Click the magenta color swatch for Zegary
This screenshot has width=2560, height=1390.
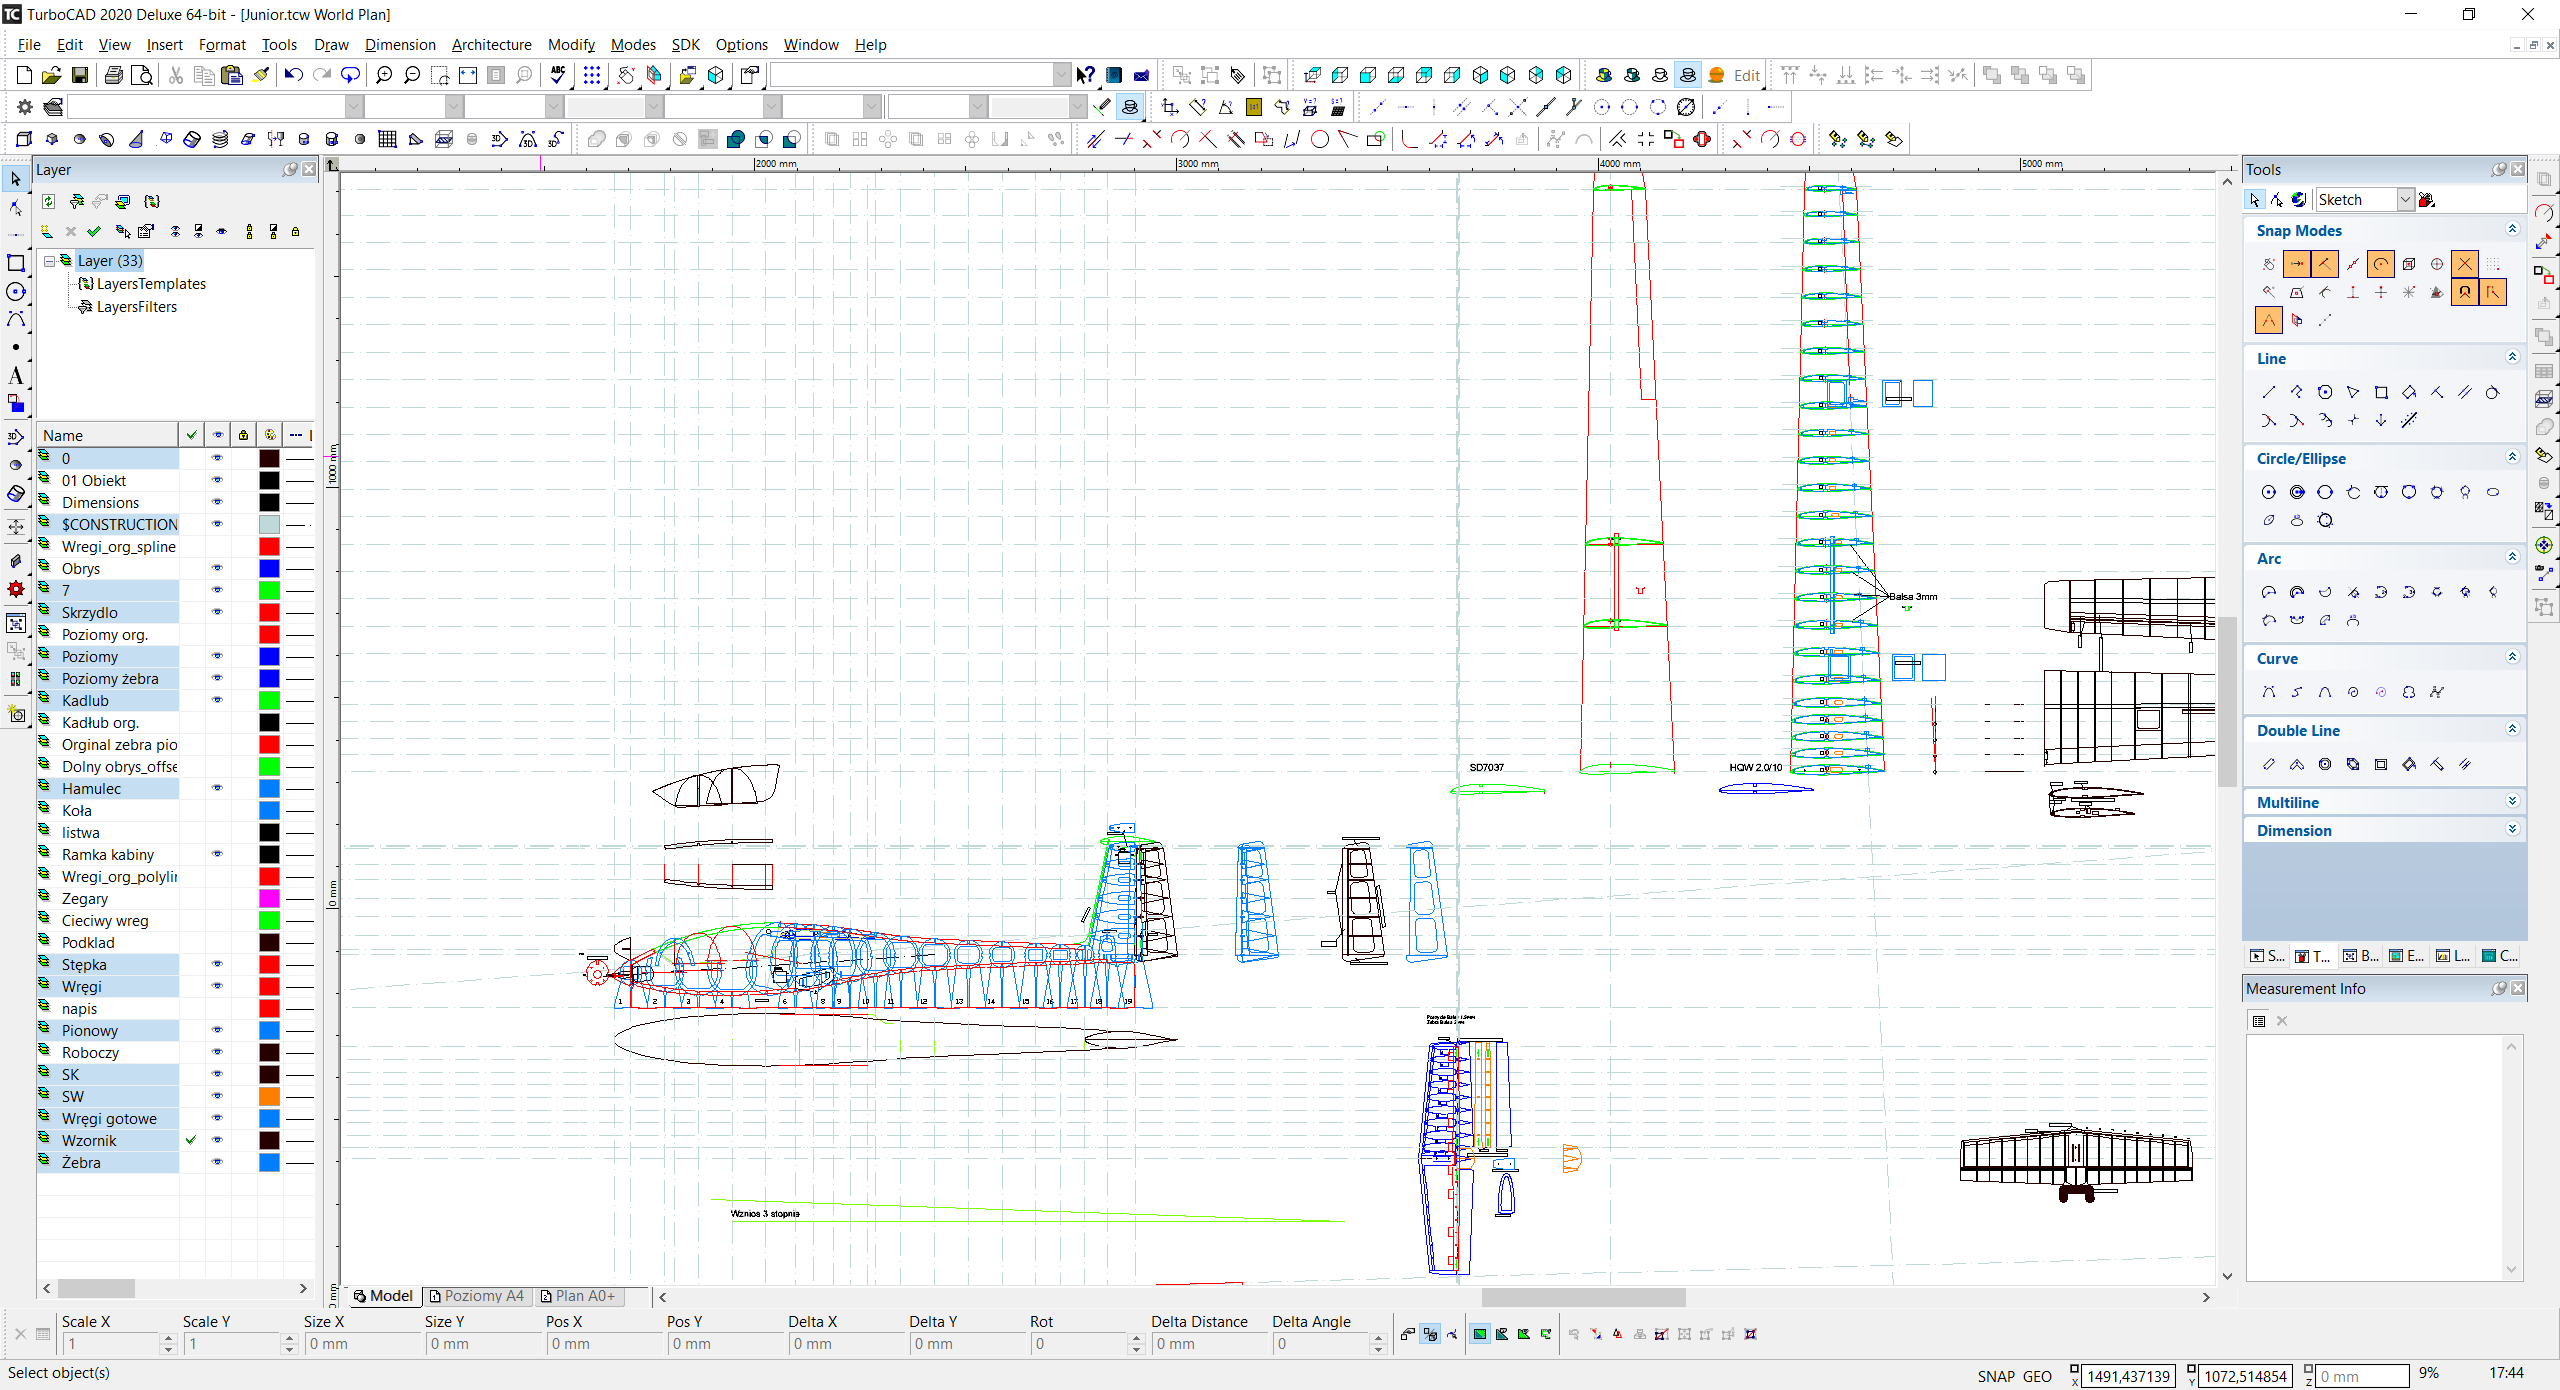pos(269,898)
